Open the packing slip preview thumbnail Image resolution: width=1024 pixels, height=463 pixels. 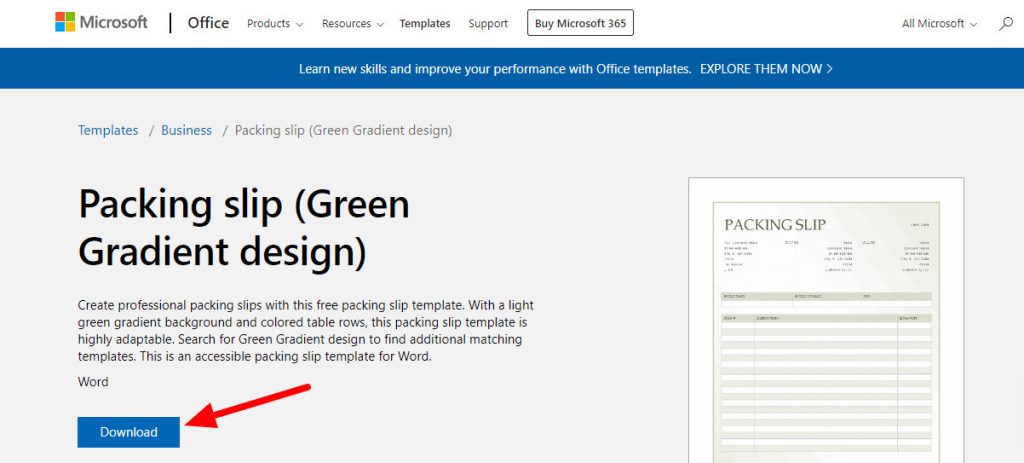point(826,320)
